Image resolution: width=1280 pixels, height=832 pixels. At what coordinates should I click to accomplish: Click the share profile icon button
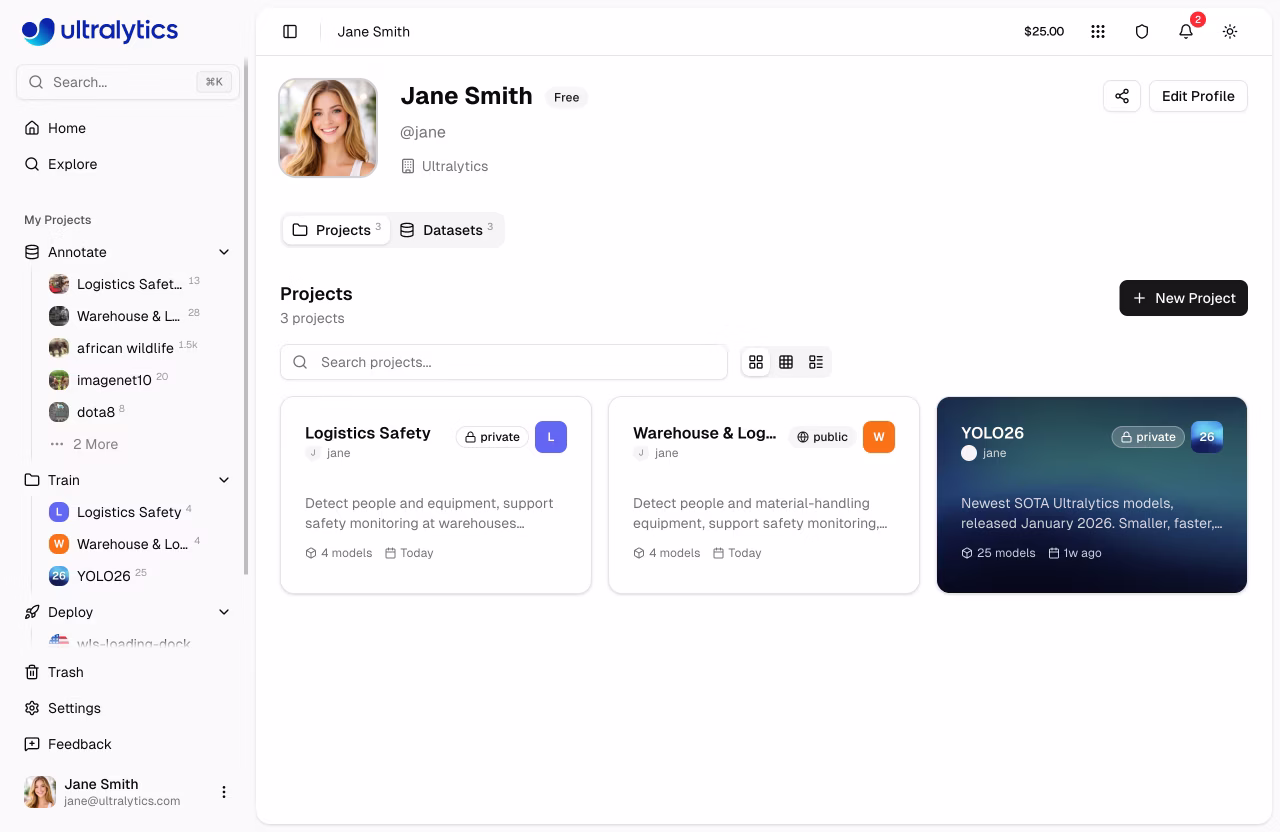coord(1122,96)
